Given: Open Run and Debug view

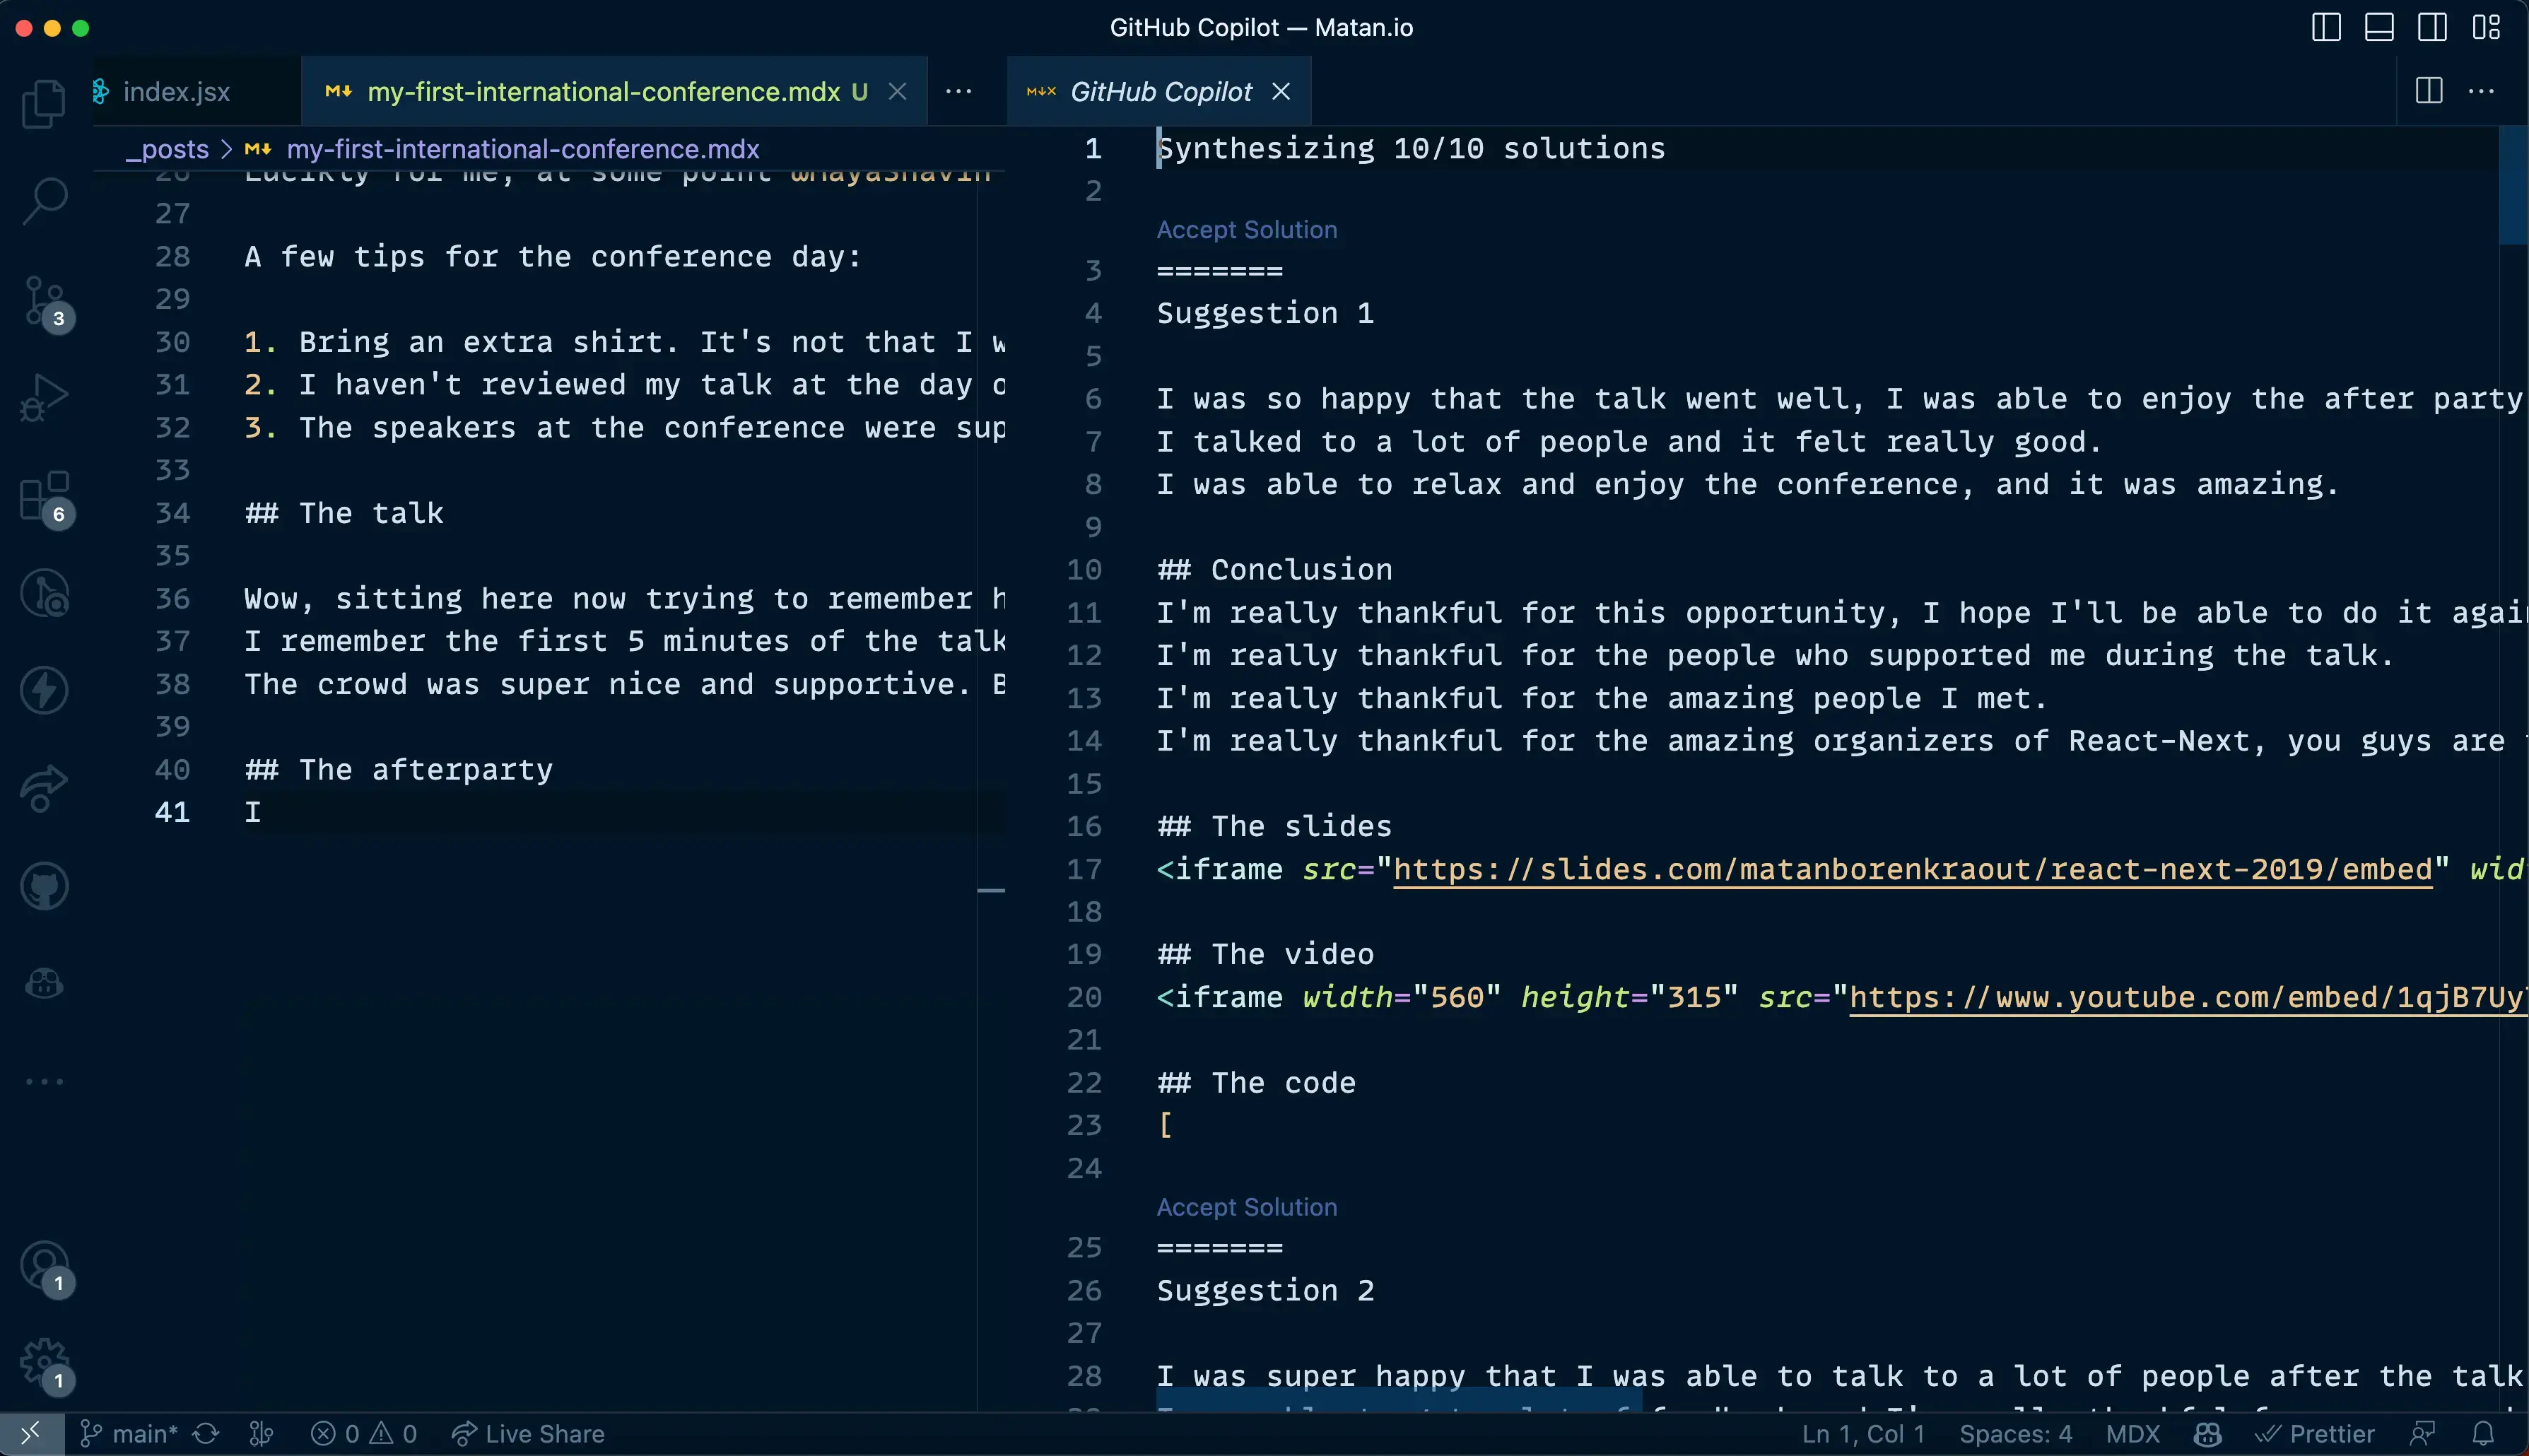Looking at the screenshot, I should 44,397.
